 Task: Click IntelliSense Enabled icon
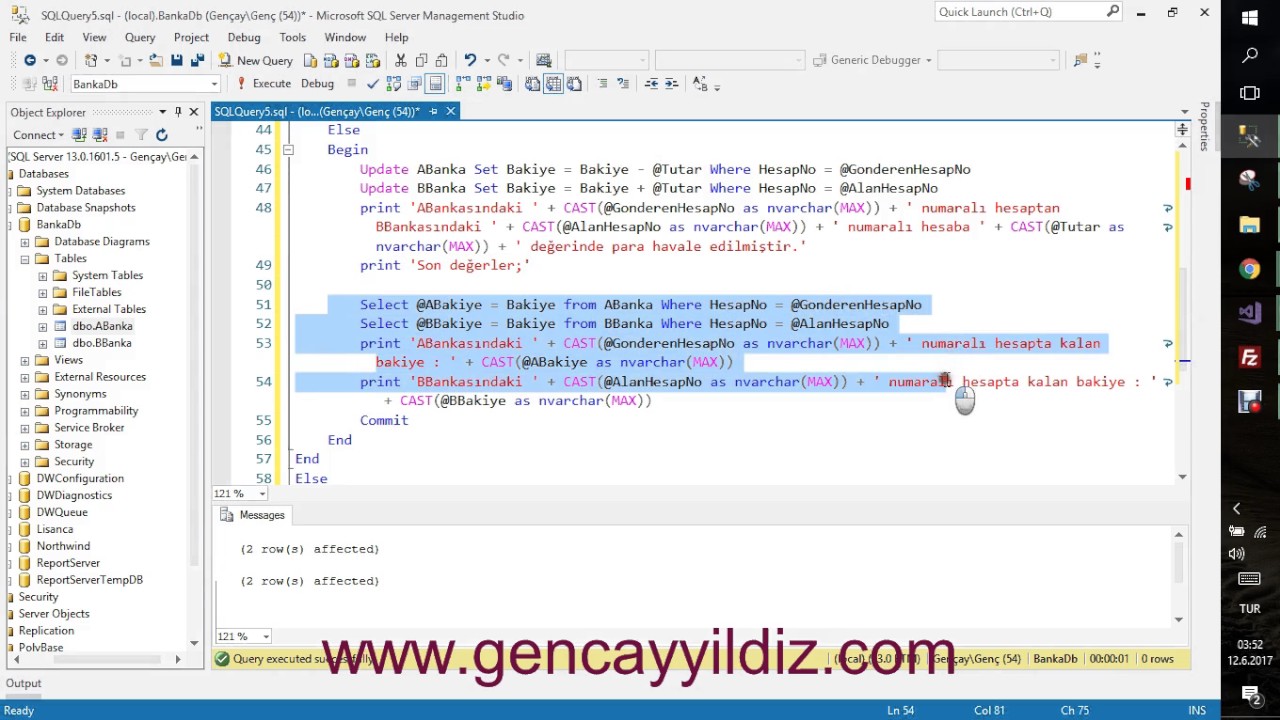[436, 84]
